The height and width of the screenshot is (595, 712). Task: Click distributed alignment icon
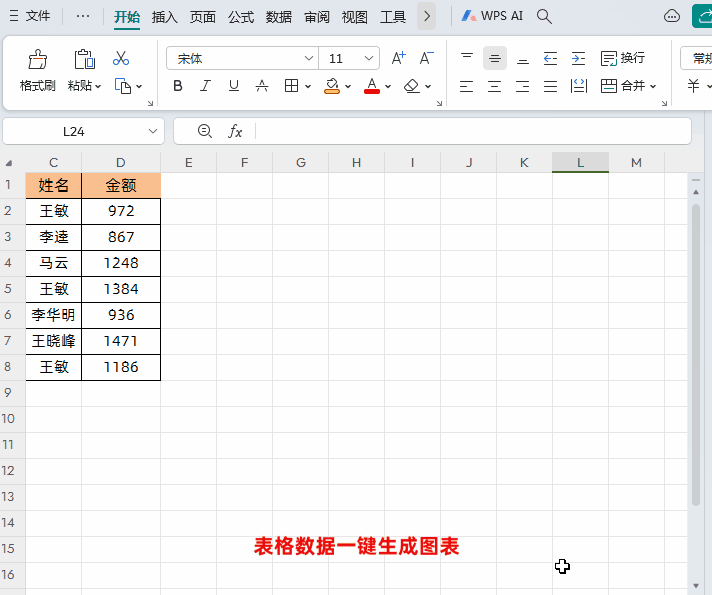click(578, 86)
